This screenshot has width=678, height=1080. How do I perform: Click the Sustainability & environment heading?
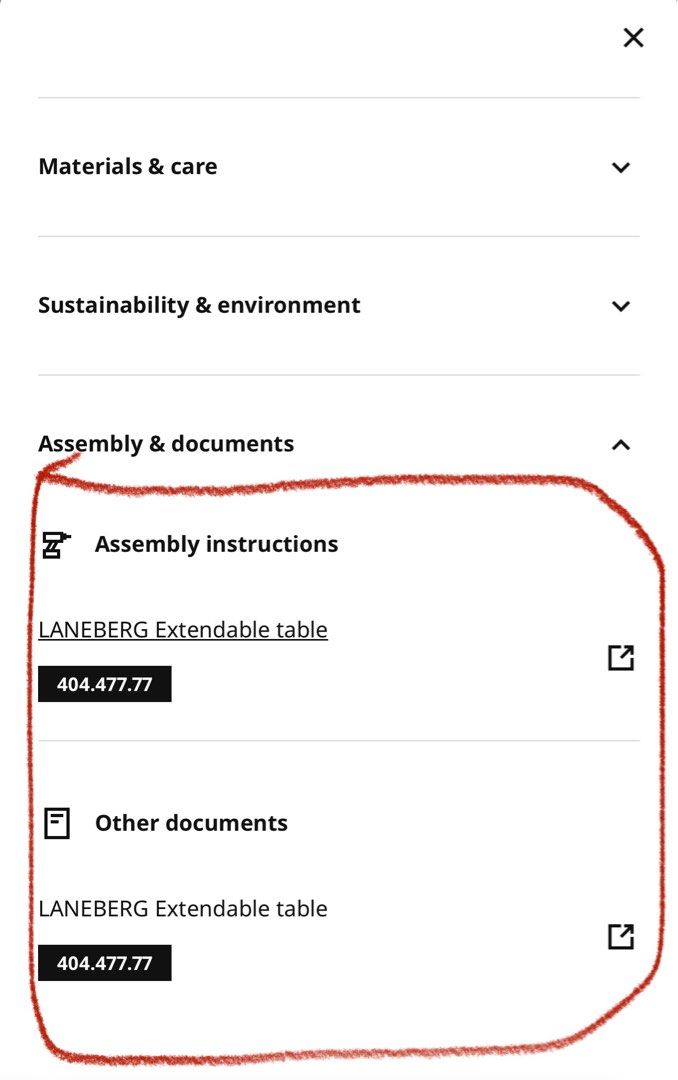pos(199,305)
